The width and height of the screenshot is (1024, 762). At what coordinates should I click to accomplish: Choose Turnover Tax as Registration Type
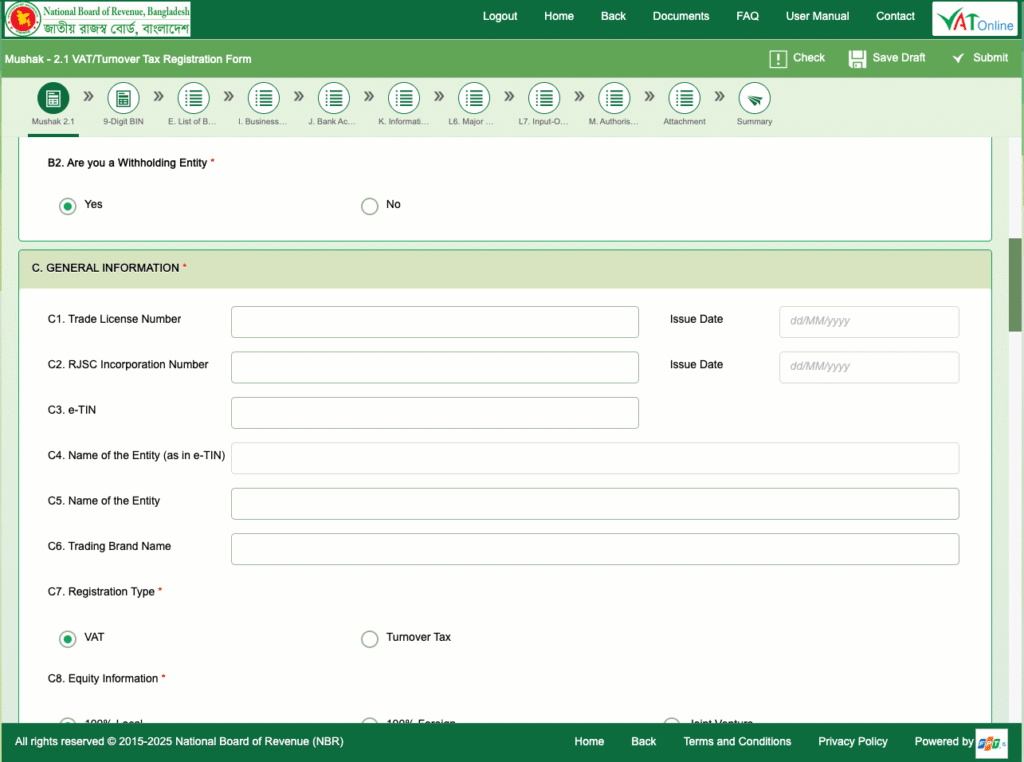tap(370, 639)
